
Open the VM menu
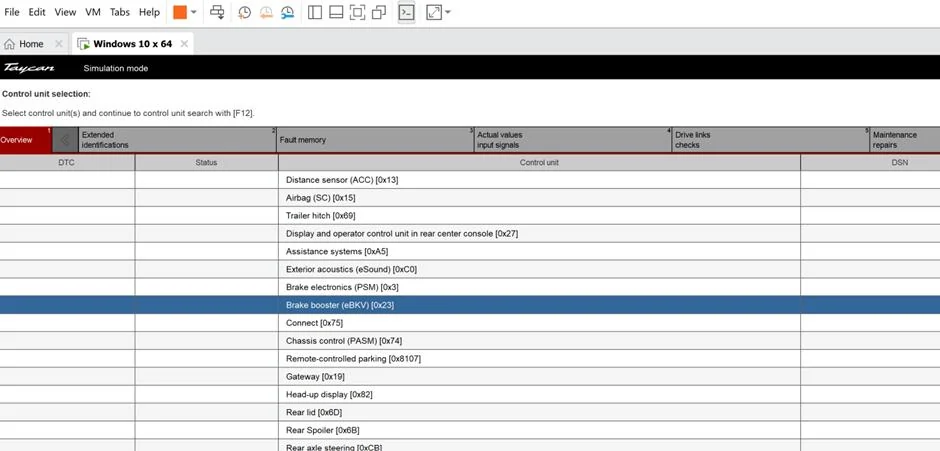coord(93,12)
